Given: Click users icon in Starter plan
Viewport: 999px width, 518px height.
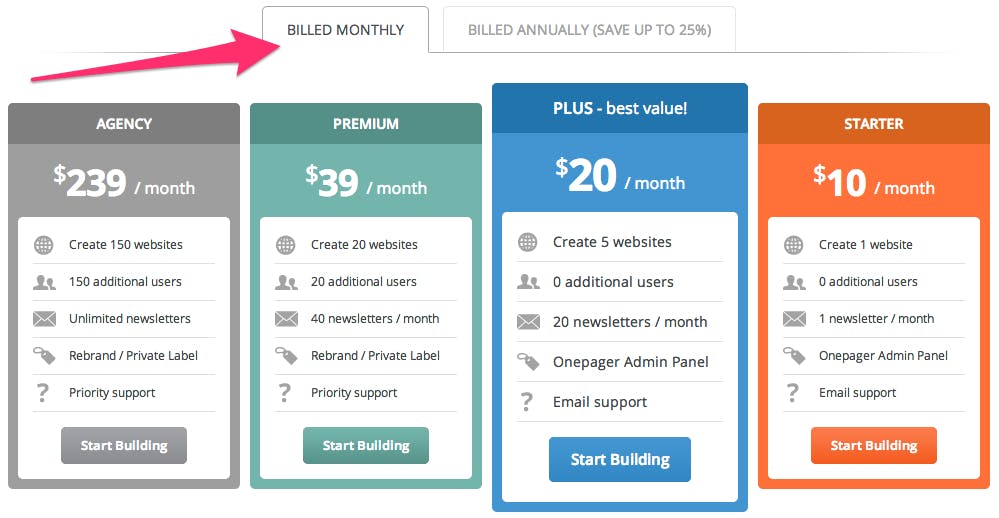Looking at the screenshot, I should pos(794,282).
